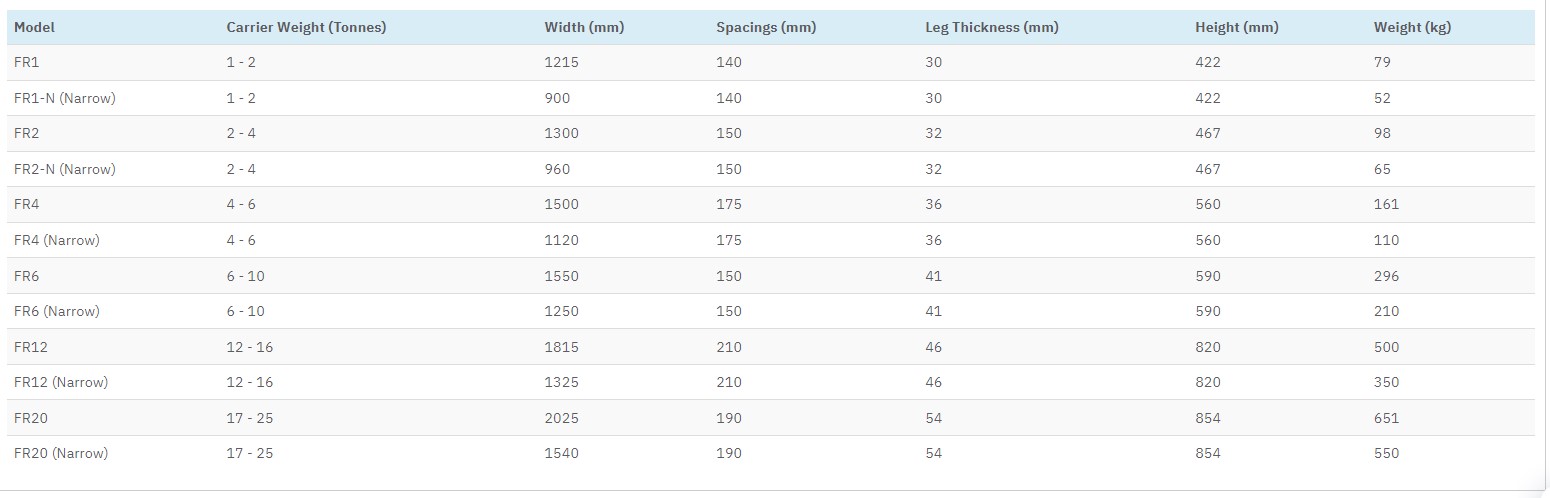Click the FR2-N (Narrow) model cell
The width and height of the screenshot is (1550, 498).
click(65, 169)
